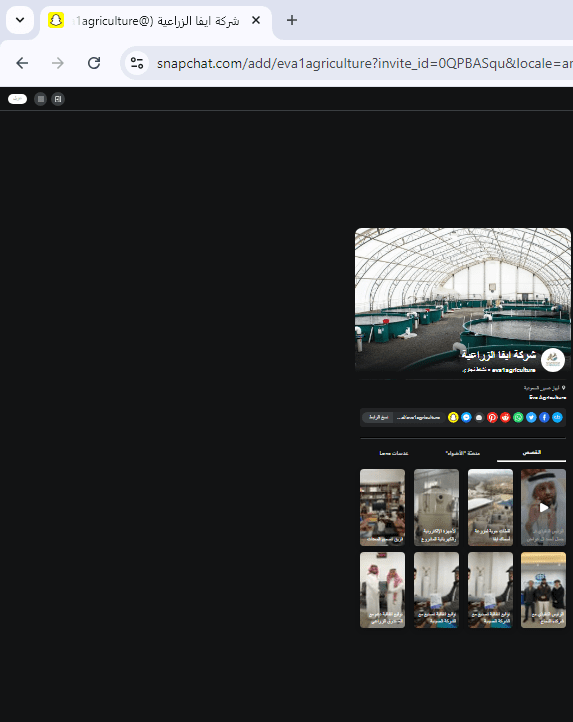
Task: Click the Snapchat ghost favicon on tab
Action: coord(56,20)
